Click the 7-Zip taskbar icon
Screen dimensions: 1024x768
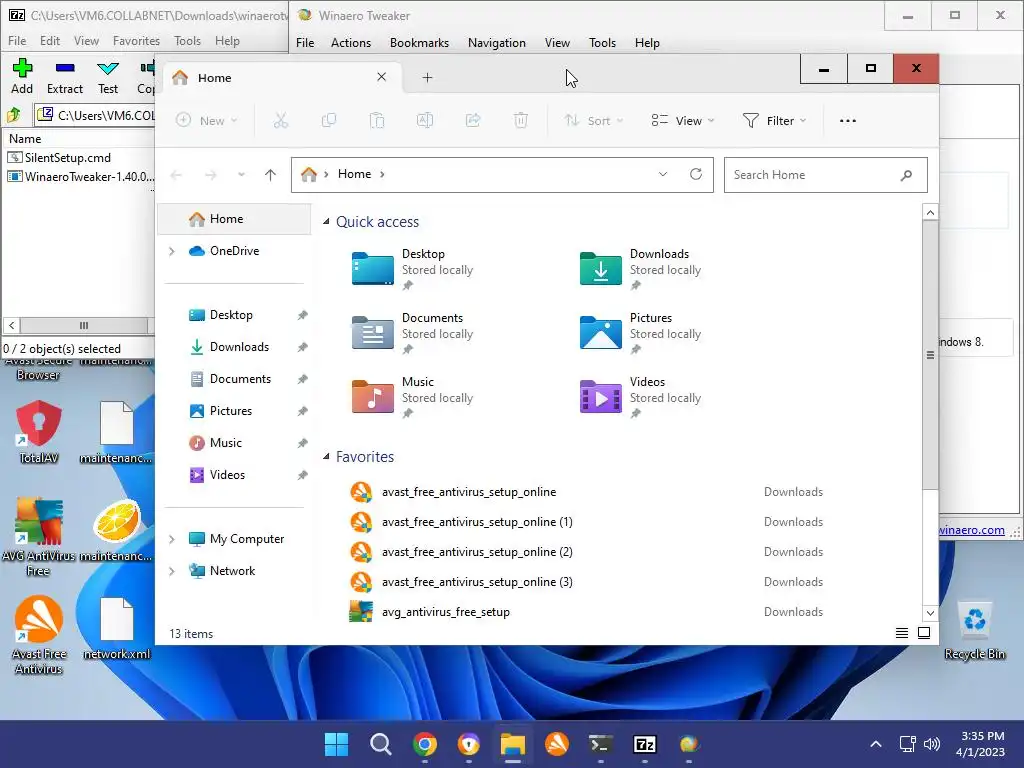[x=645, y=744]
